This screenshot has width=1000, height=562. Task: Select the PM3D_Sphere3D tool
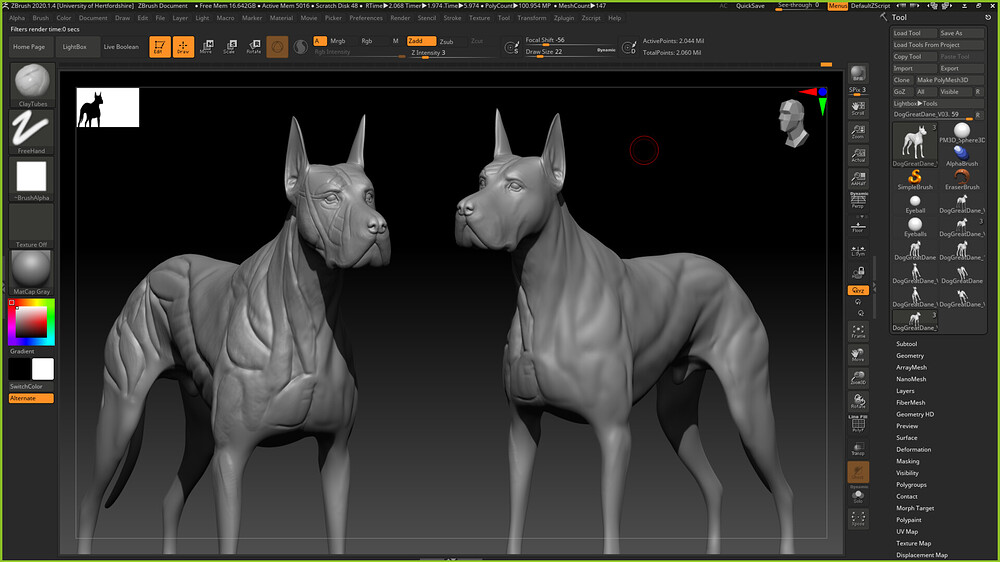962,133
